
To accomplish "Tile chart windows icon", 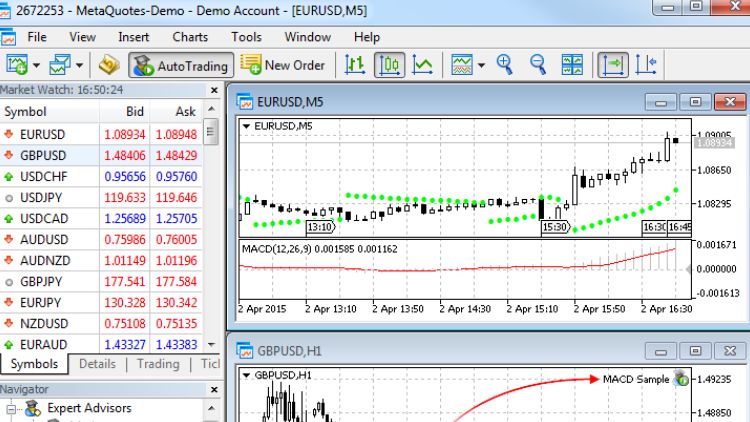I will coord(572,65).
